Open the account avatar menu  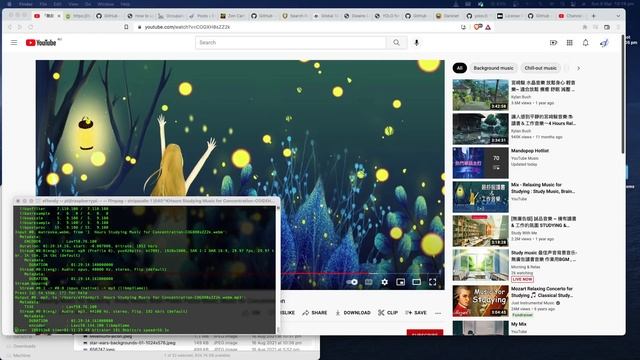coord(604,42)
